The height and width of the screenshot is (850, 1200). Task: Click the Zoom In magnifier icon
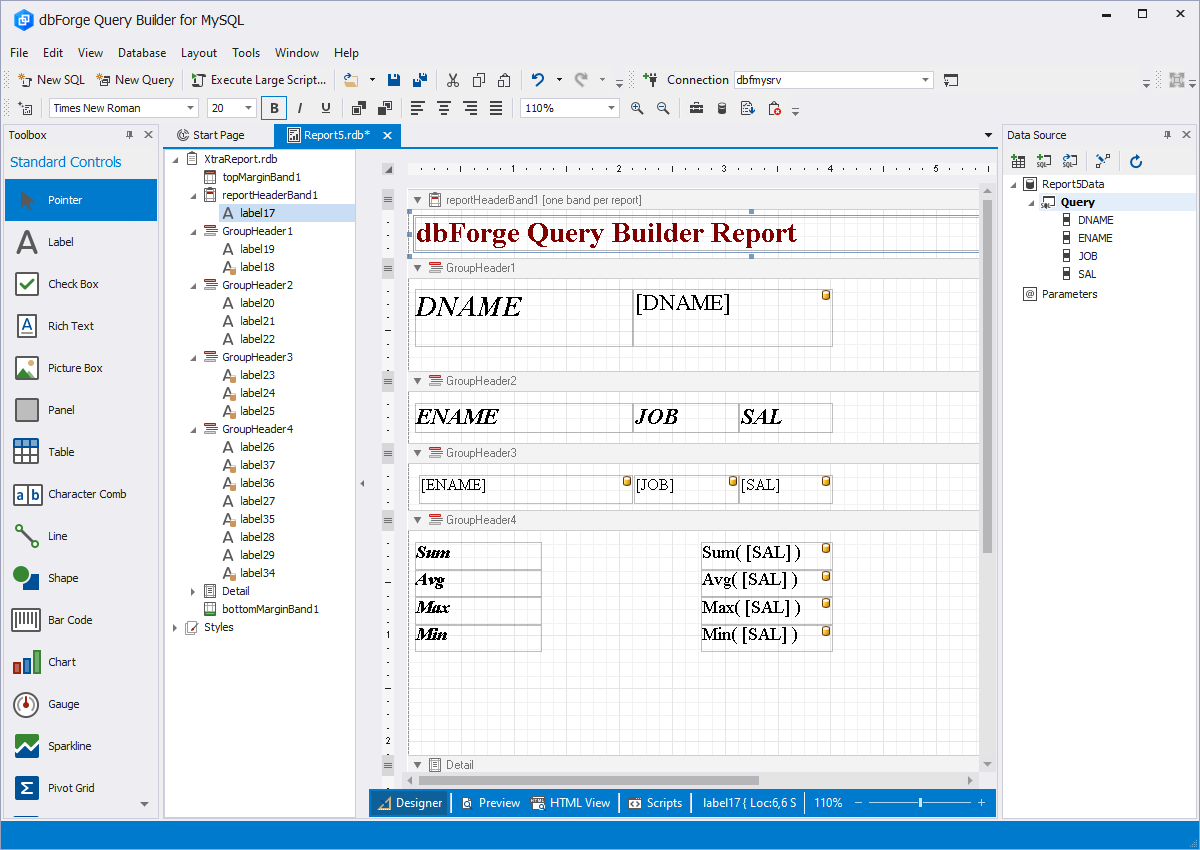coord(637,108)
